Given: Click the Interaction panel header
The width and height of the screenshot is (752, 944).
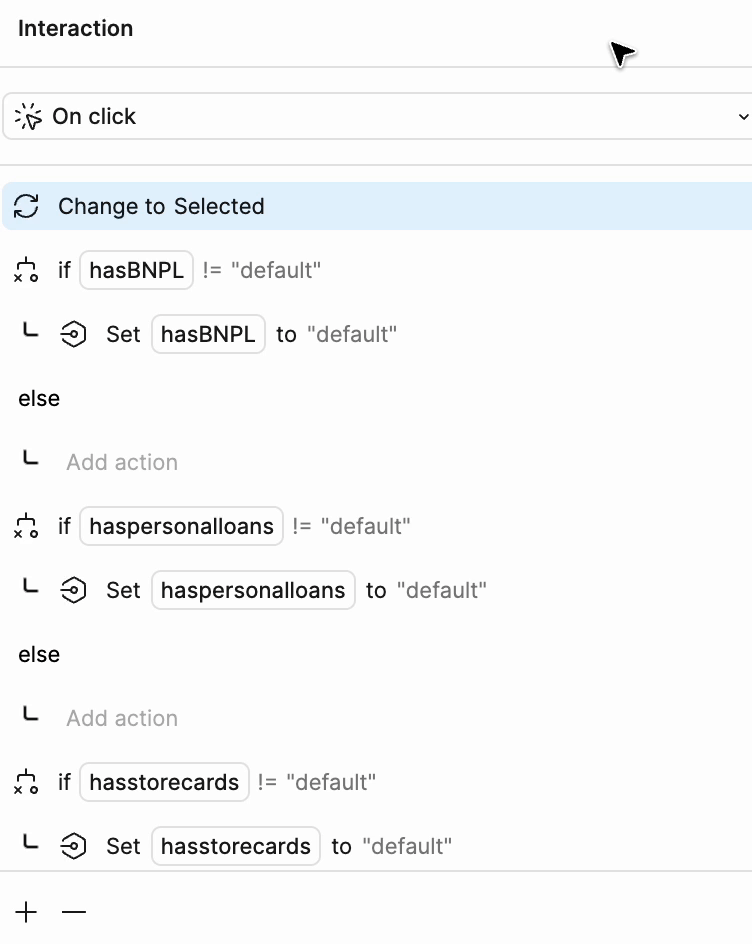Looking at the screenshot, I should (x=76, y=28).
